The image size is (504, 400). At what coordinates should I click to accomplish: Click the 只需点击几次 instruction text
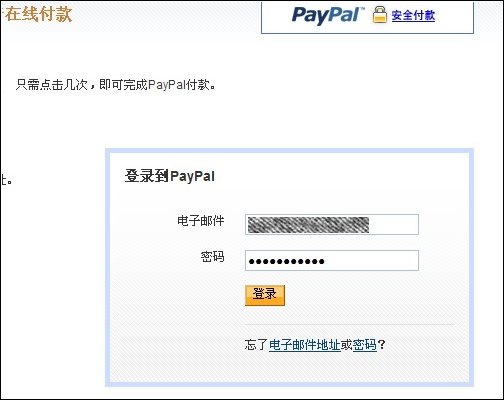52,85
